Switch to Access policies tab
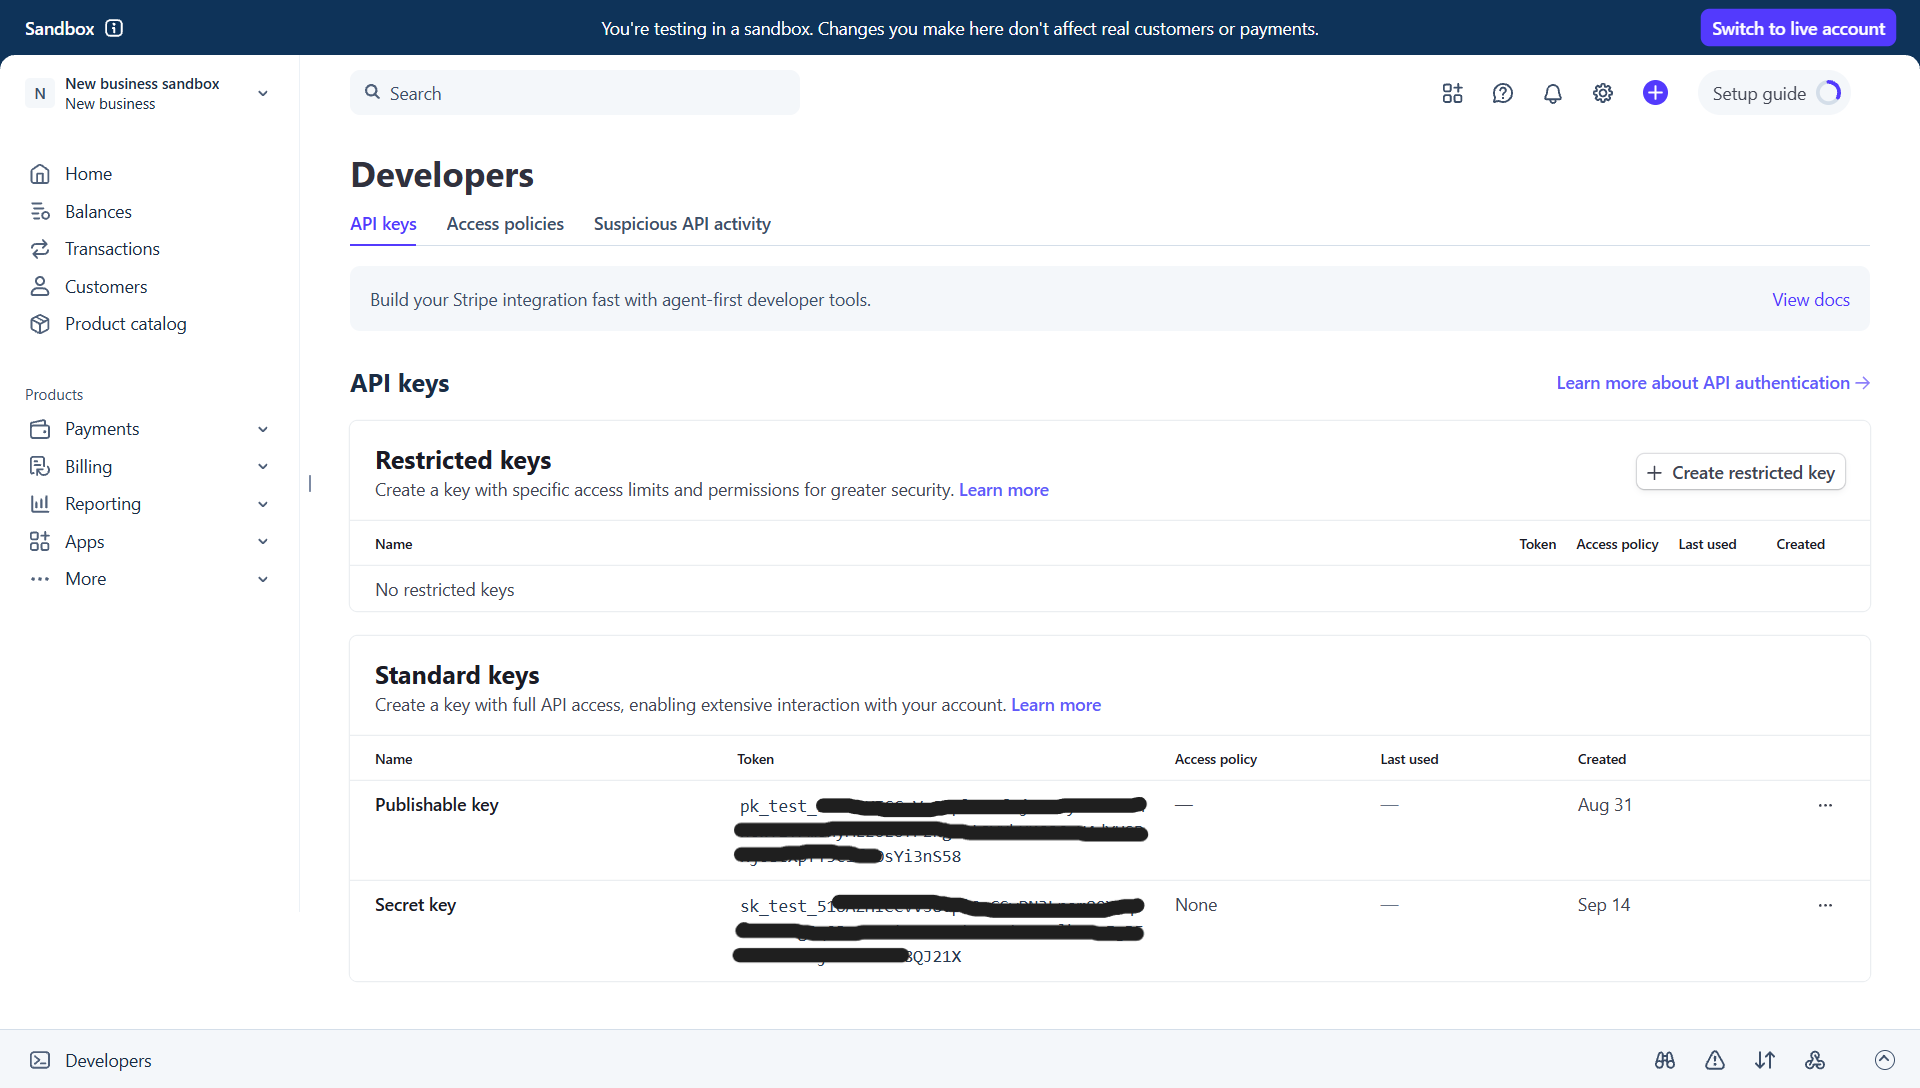The image size is (1920, 1088). pos(505,224)
